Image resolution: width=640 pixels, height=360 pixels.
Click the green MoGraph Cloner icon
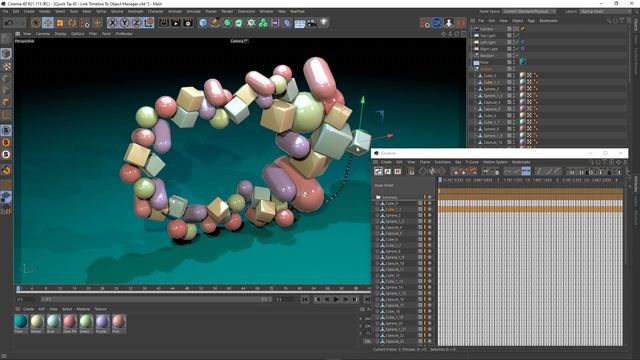(x=263, y=23)
